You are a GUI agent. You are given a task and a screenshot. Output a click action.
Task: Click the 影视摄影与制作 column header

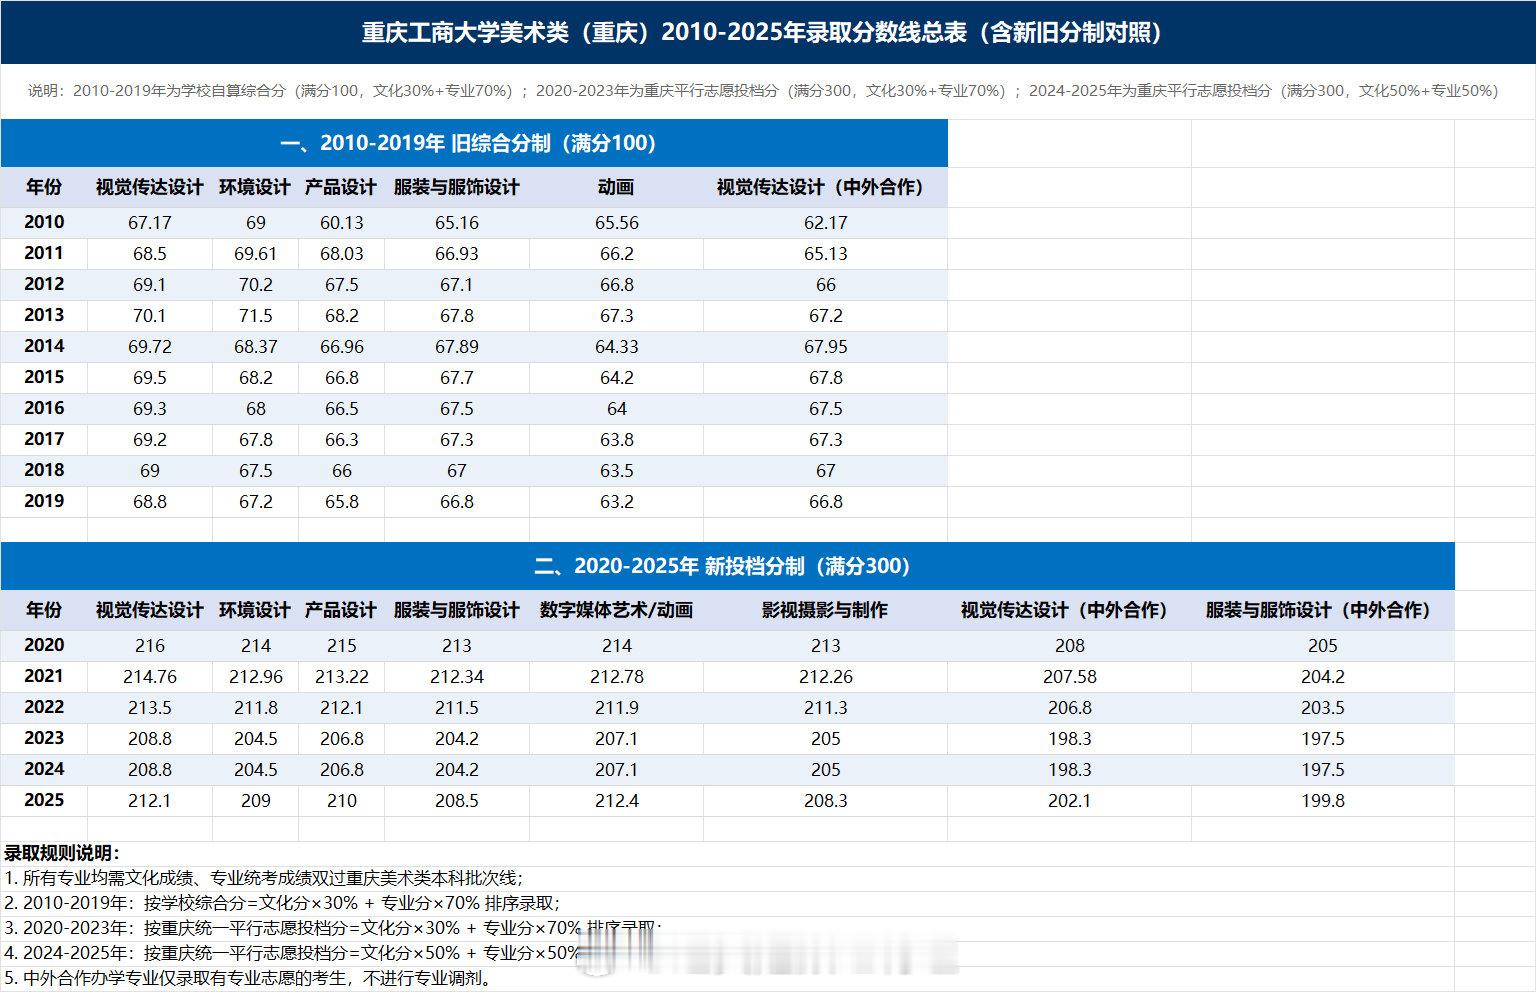tap(825, 610)
